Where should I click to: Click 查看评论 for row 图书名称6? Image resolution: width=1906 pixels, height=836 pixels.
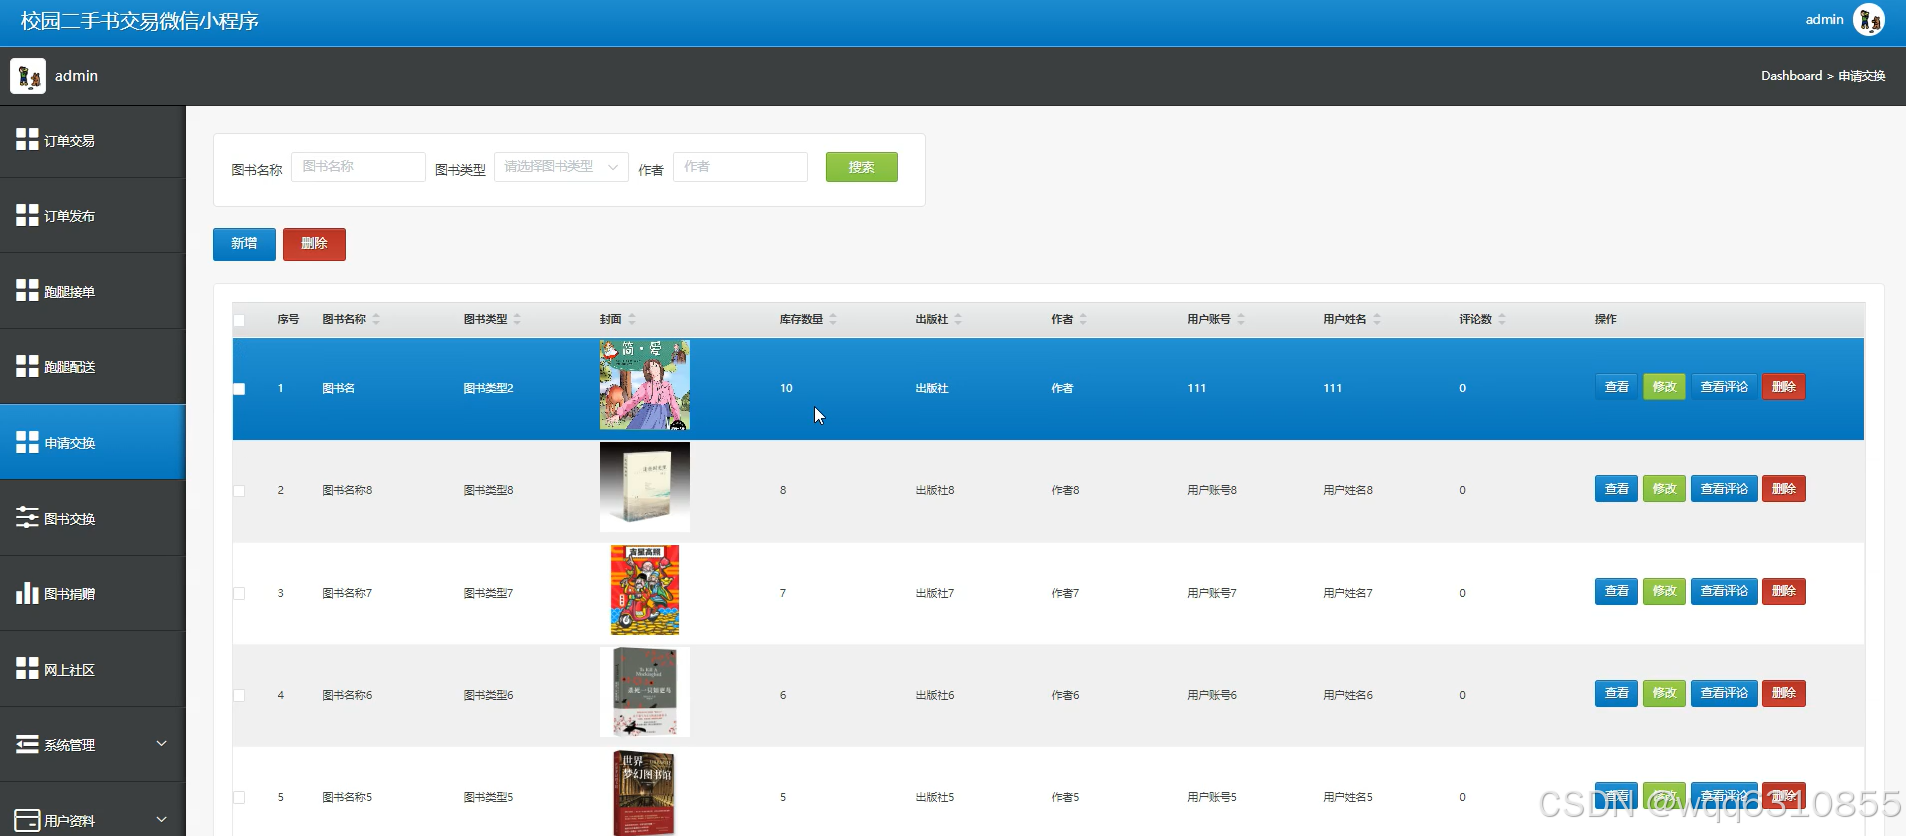[1724, 693]
